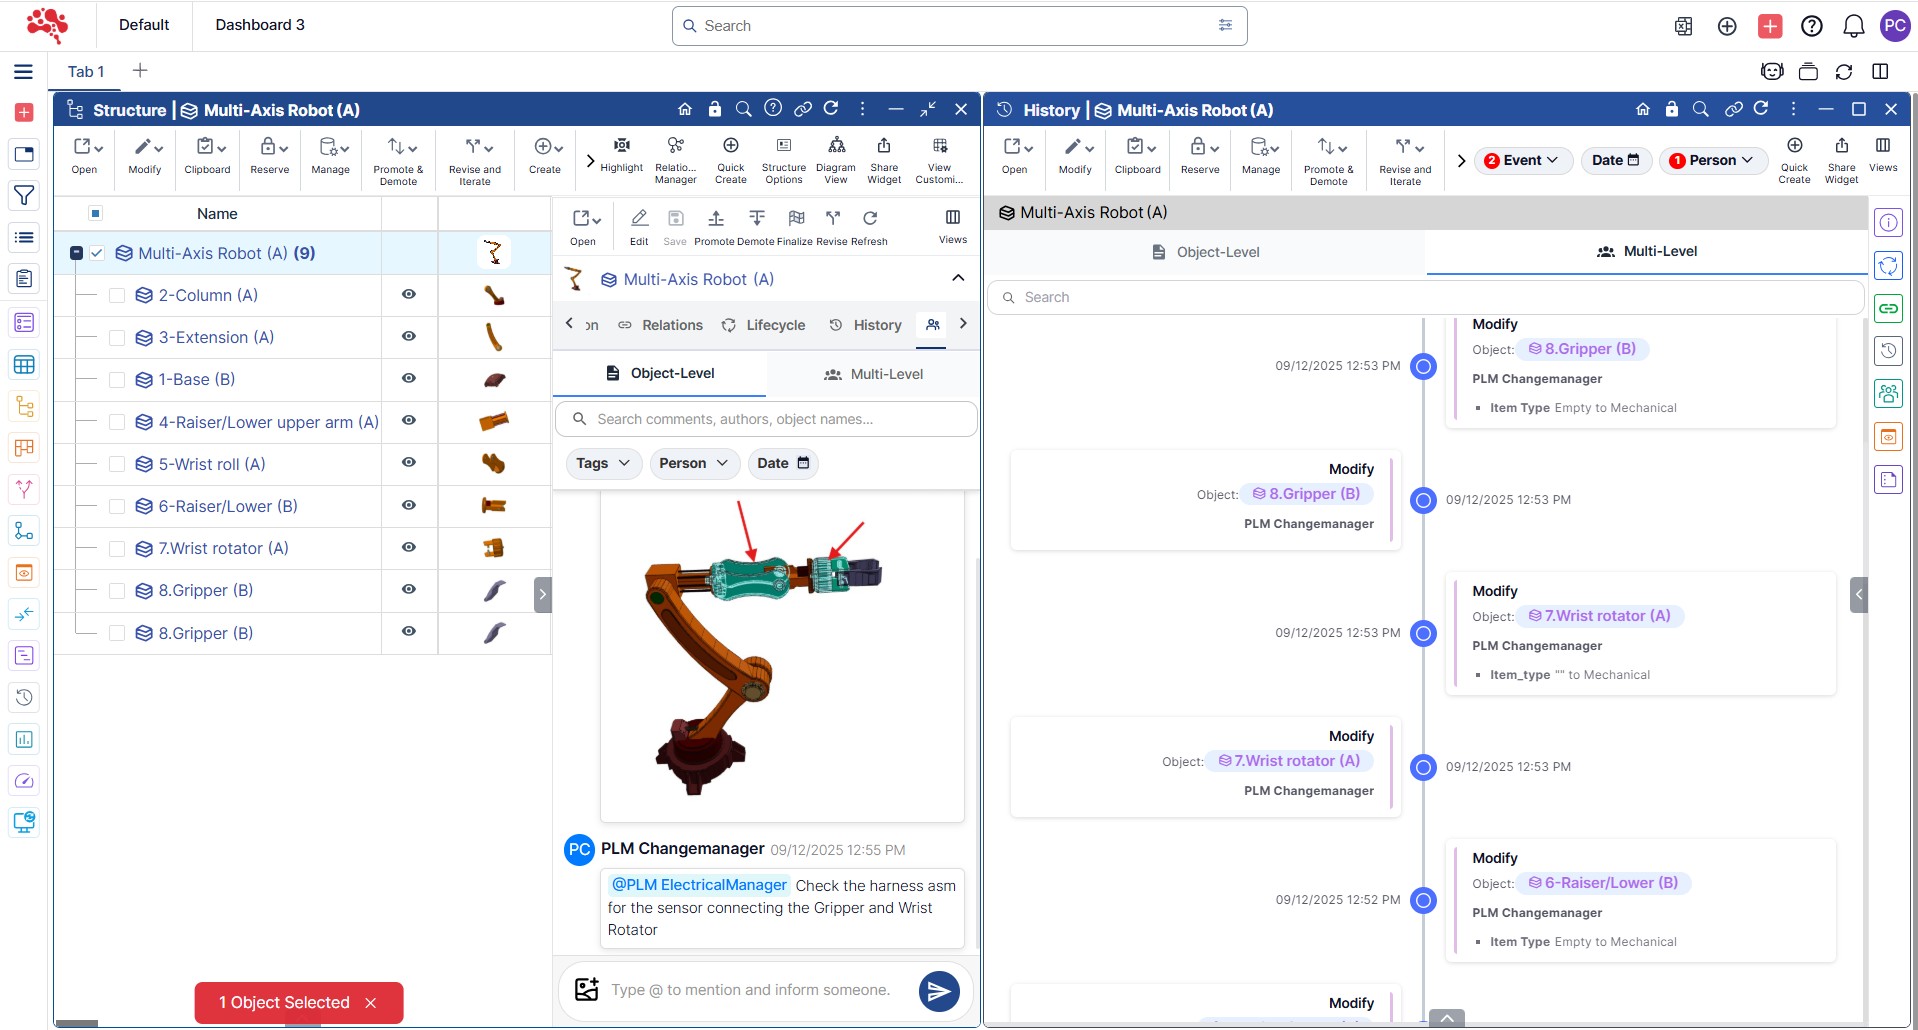Open the Tags filter dropdown
This screenshot has height=1030, width=1918.
[603, 463]
